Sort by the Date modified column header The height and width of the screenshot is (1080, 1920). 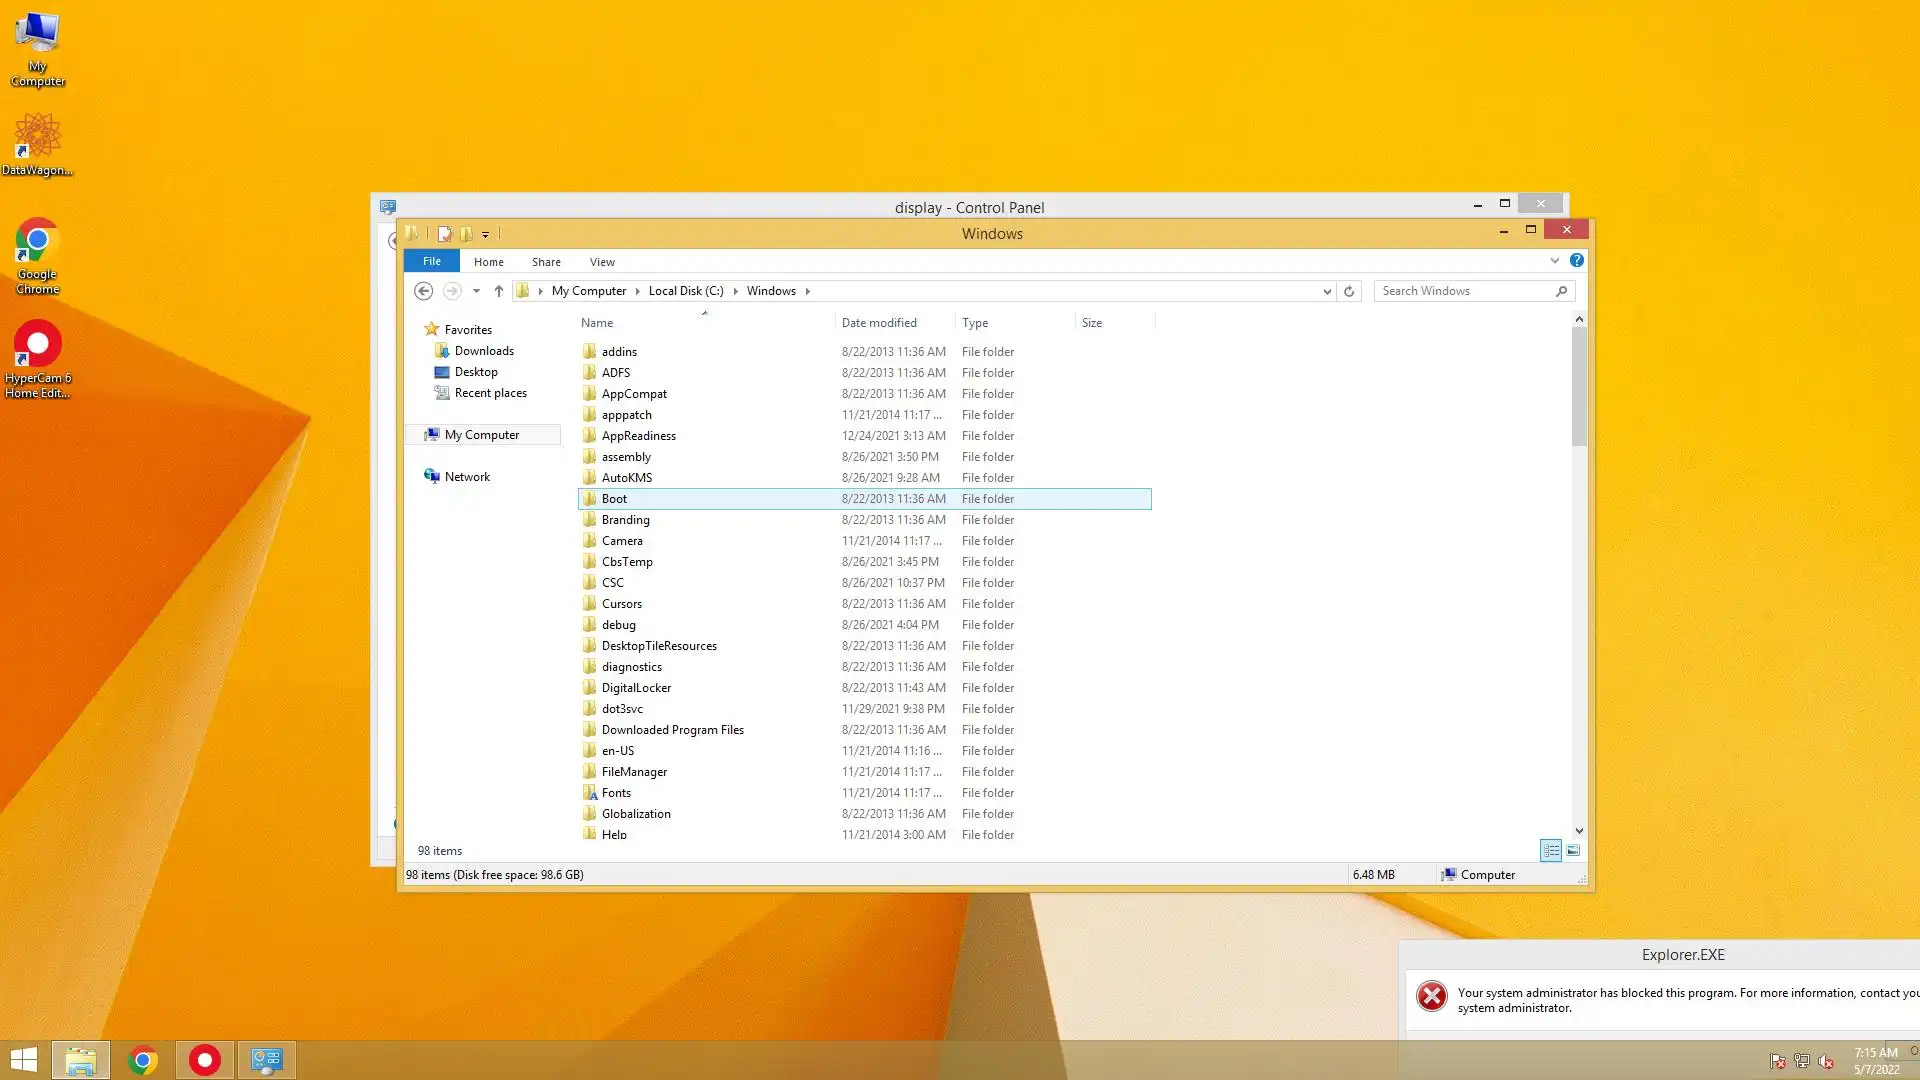click(x=879, y=323)
